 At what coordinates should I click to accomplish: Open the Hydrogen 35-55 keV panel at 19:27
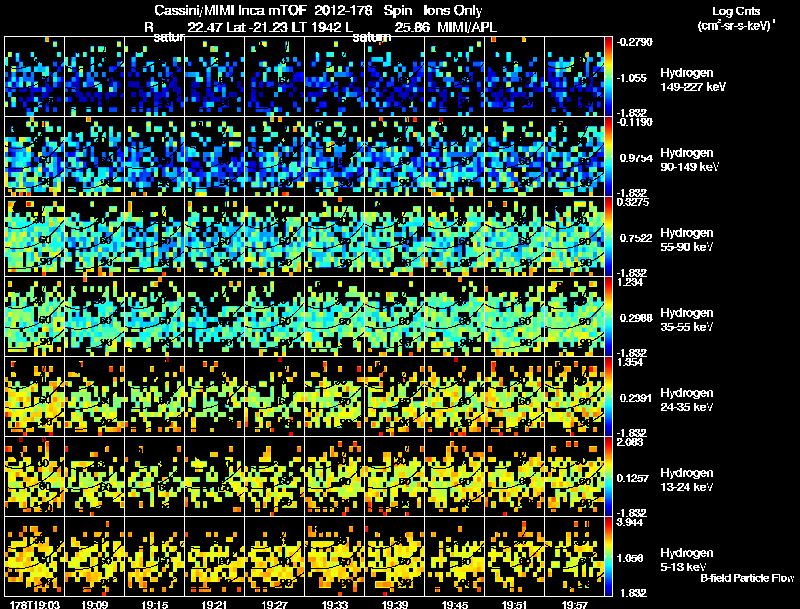(x=274, y=317)
